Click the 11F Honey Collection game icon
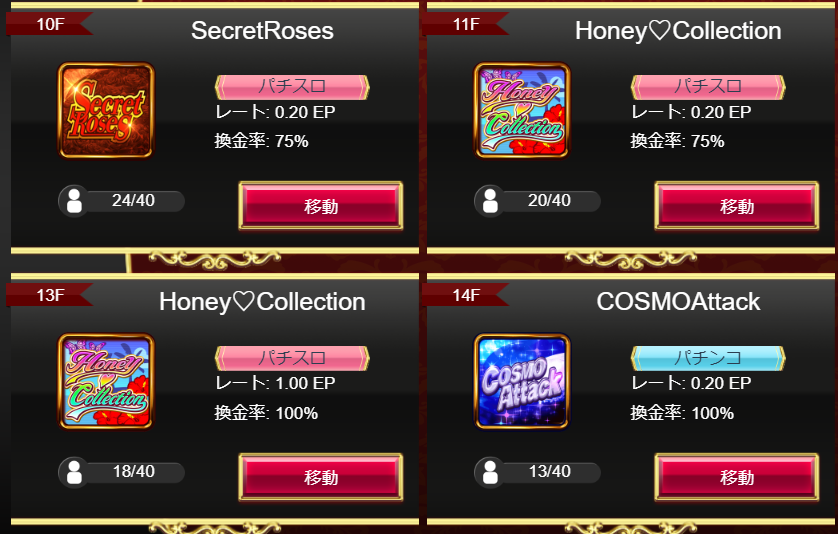This screenshot has height=534, width=838. coord(522,110)
